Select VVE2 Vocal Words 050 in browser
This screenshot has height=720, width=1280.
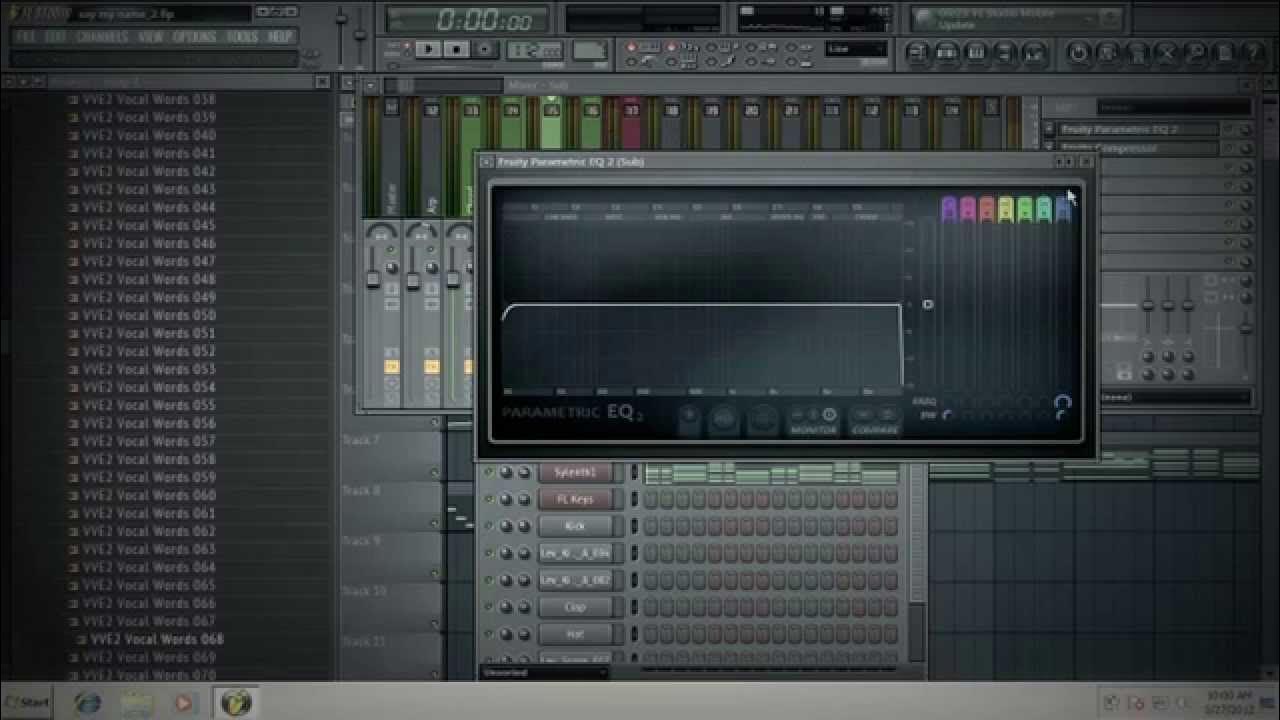click(x=148, y=315)
